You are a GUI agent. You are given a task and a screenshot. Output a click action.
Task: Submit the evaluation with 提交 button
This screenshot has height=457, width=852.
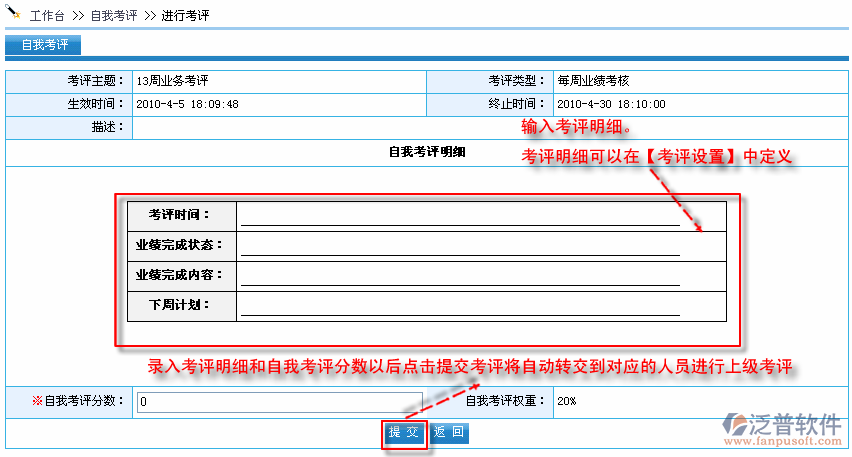(404, 433)
